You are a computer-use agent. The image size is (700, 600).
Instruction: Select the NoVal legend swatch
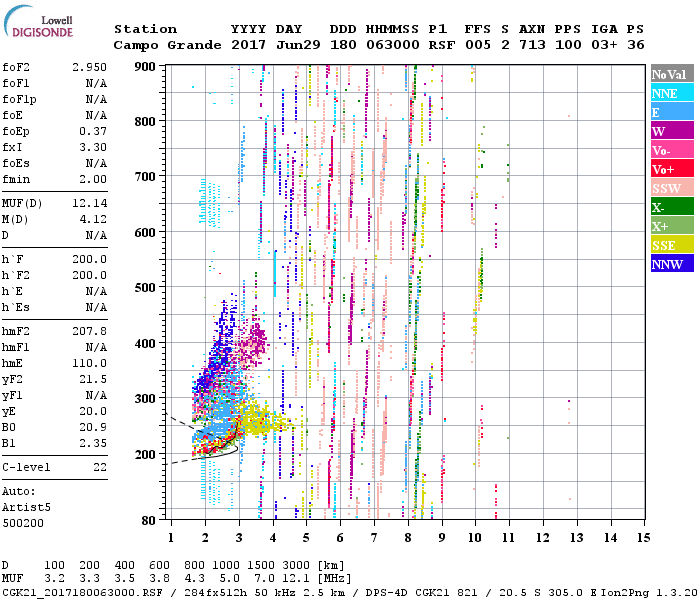(672, 75)
